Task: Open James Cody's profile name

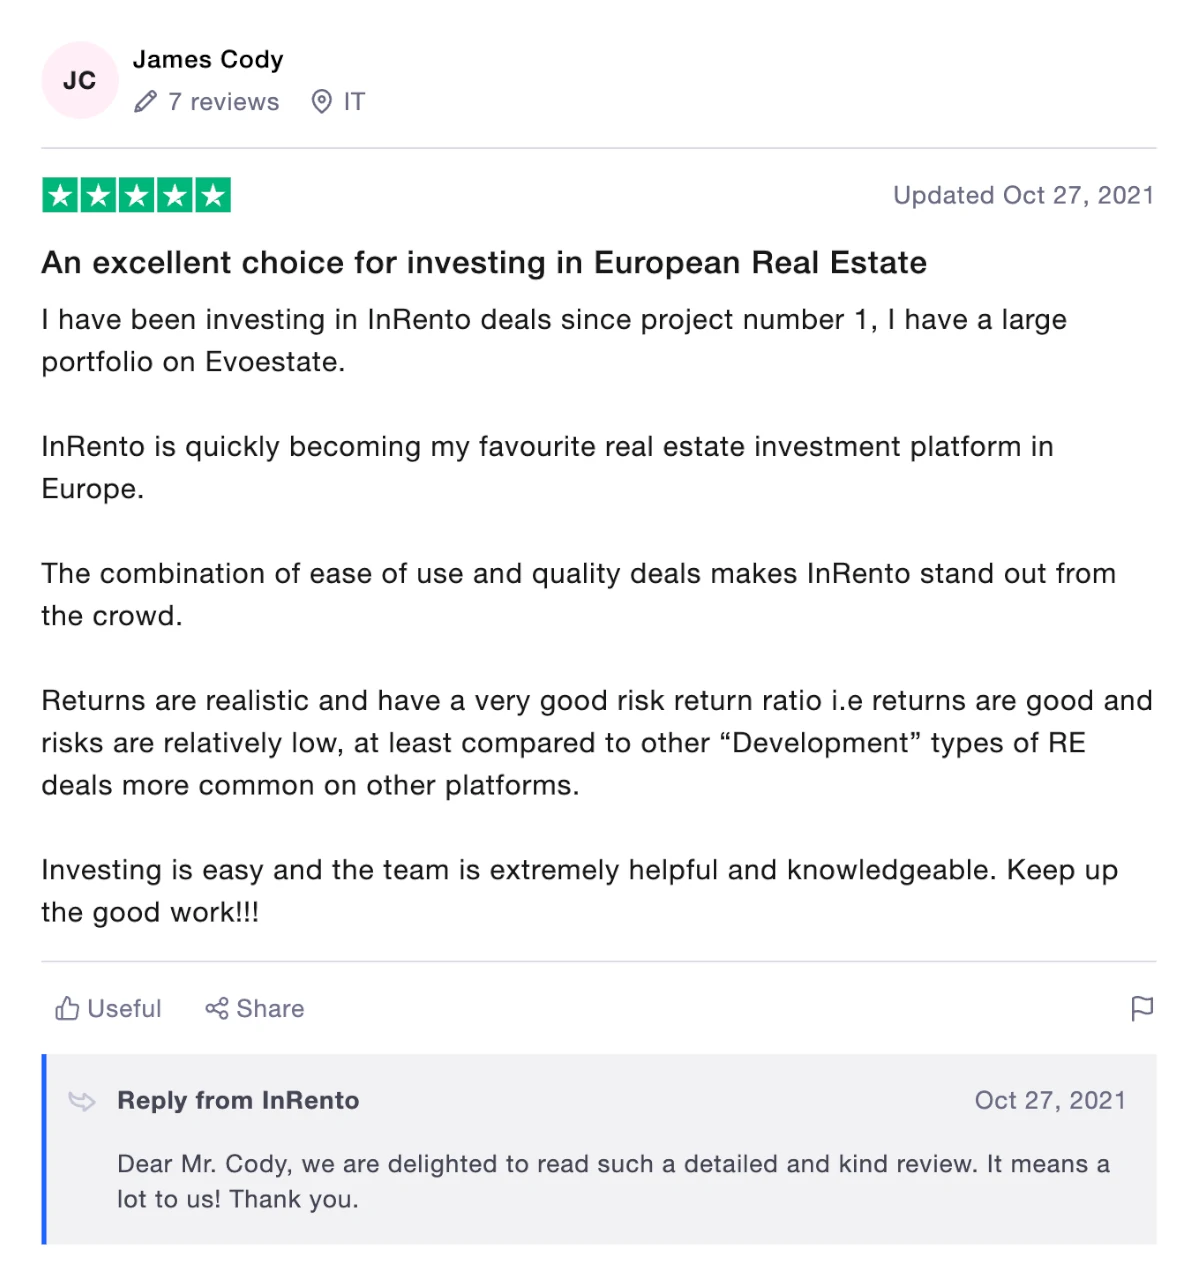Action: point(208,60)
